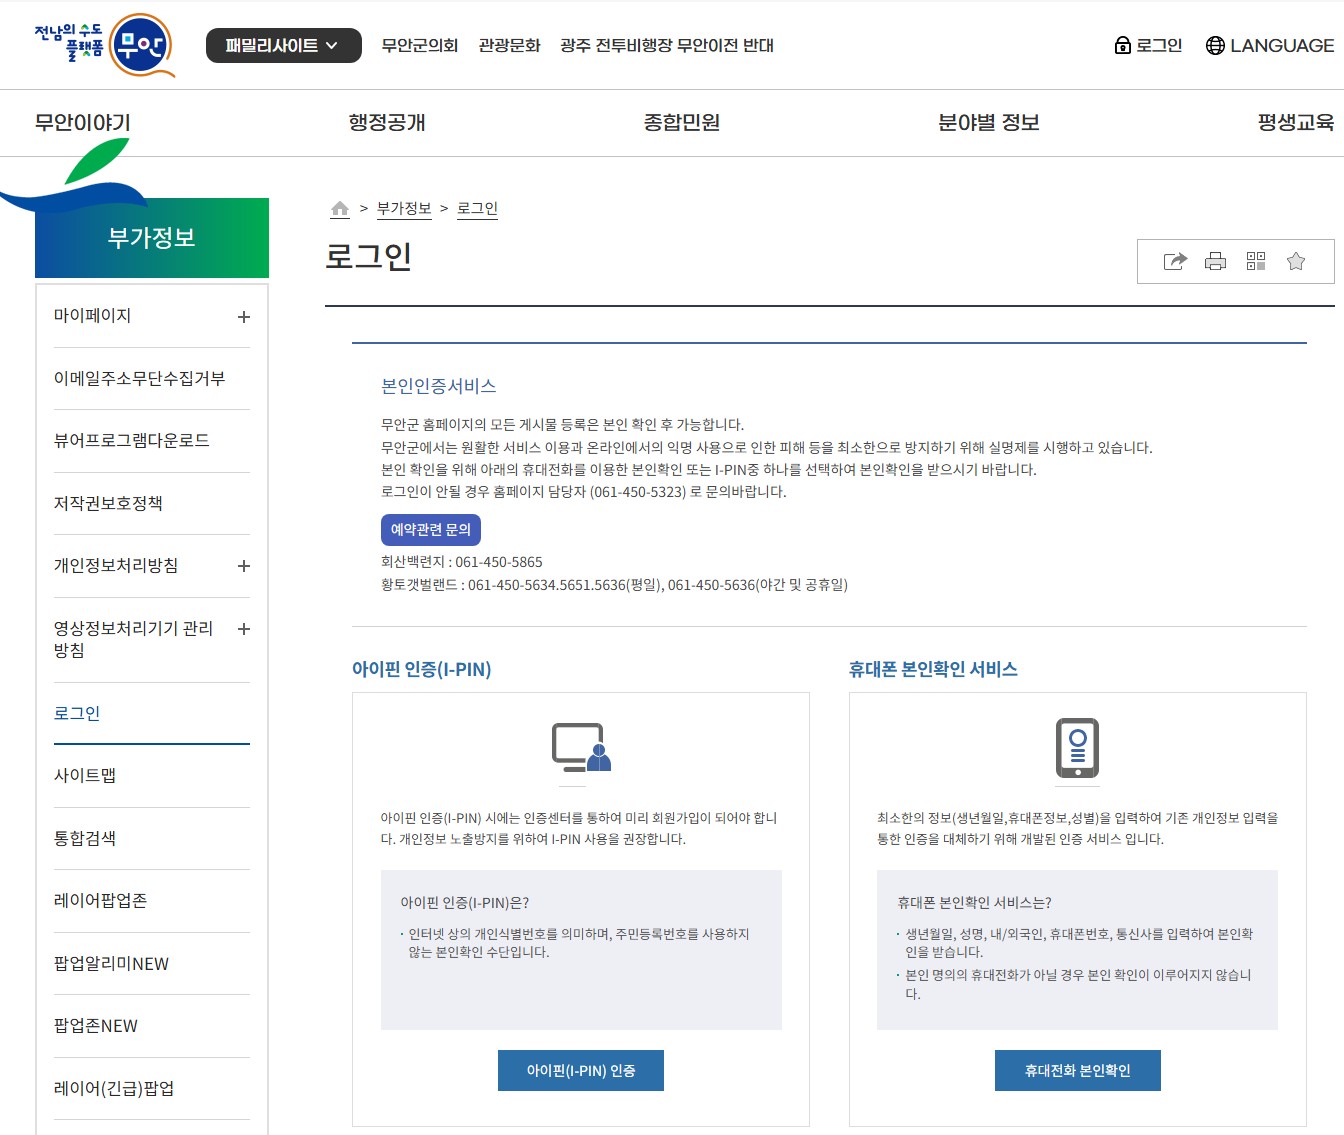Screen dimensions: 1344x1135
Task: Click the 본인인증서비스 heading
Action: [438, 386]
